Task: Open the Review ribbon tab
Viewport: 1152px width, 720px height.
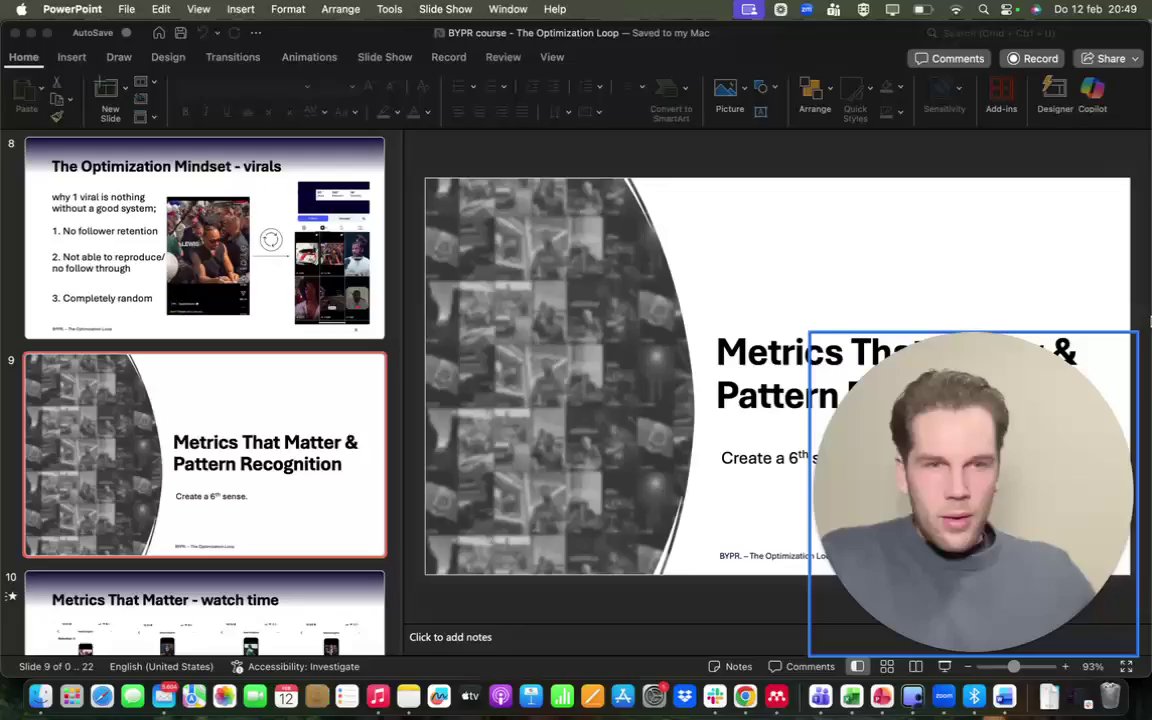Action: tap(503, 57)
